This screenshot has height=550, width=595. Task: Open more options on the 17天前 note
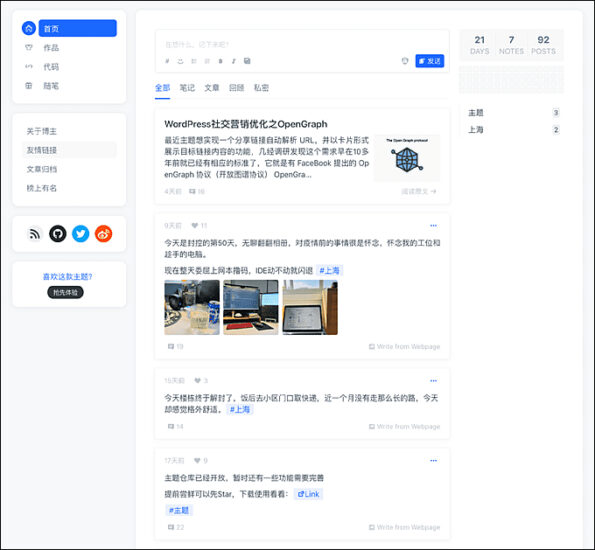[x=433, y=461]
